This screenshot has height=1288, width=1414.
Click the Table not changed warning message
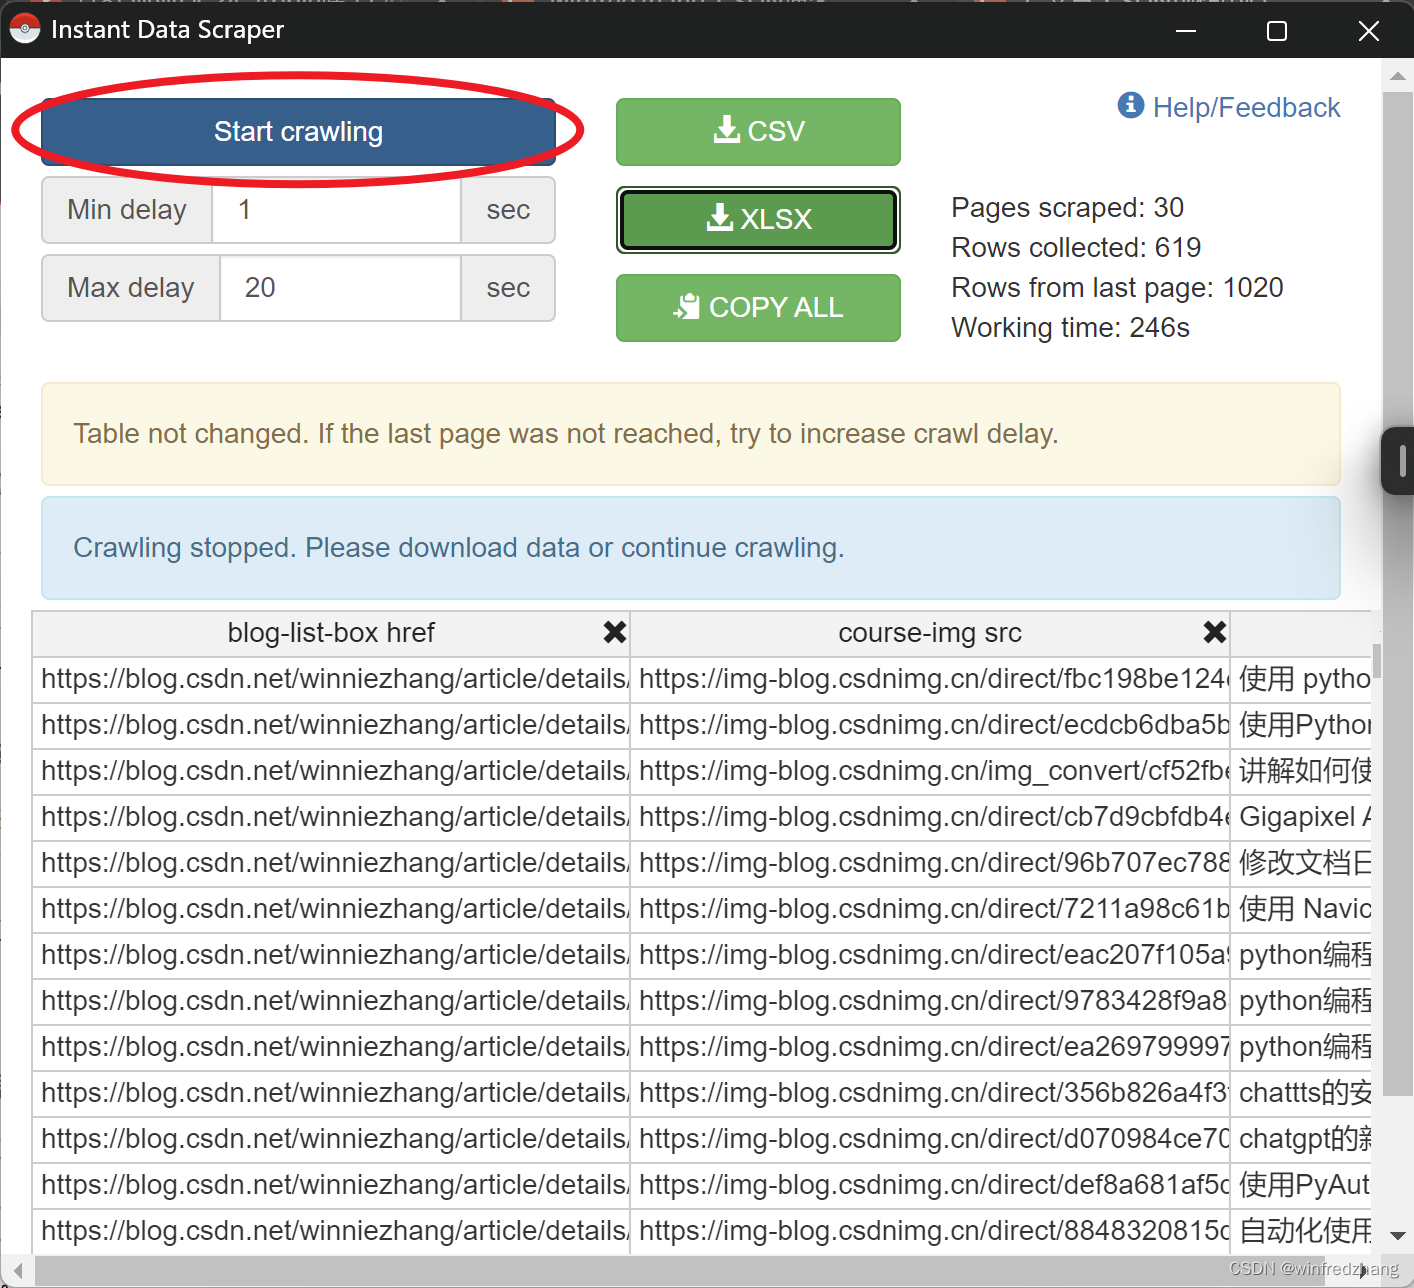click(690, 434)
